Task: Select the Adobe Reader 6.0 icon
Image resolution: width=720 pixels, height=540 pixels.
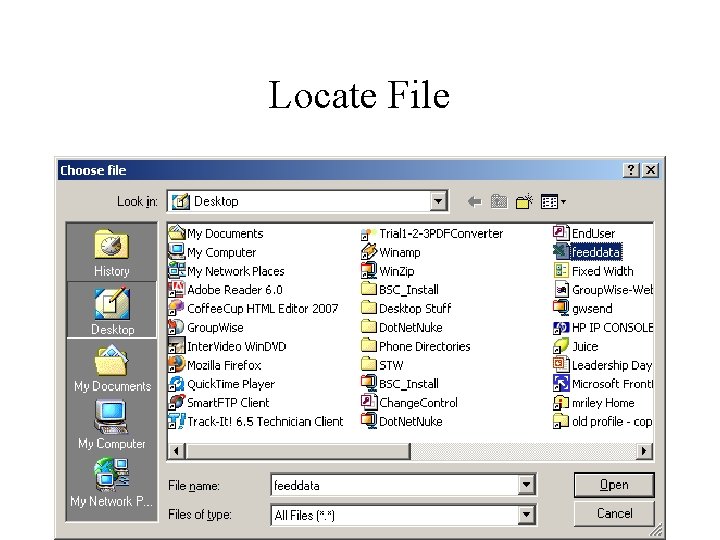Action: (176, 289)
